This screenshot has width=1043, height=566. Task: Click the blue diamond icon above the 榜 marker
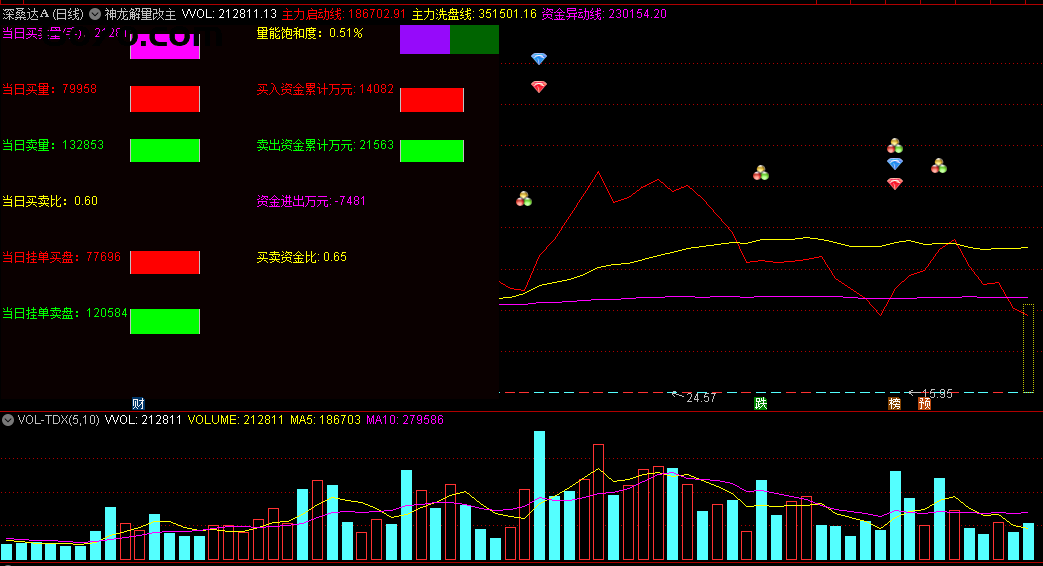[895, 164]
